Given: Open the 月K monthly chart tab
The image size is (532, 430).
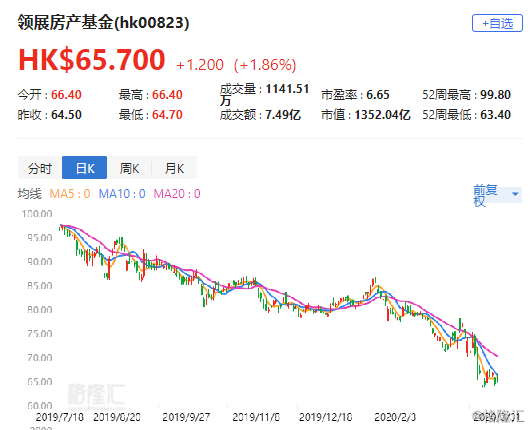Looking at the screenshot, I should 174,168.
